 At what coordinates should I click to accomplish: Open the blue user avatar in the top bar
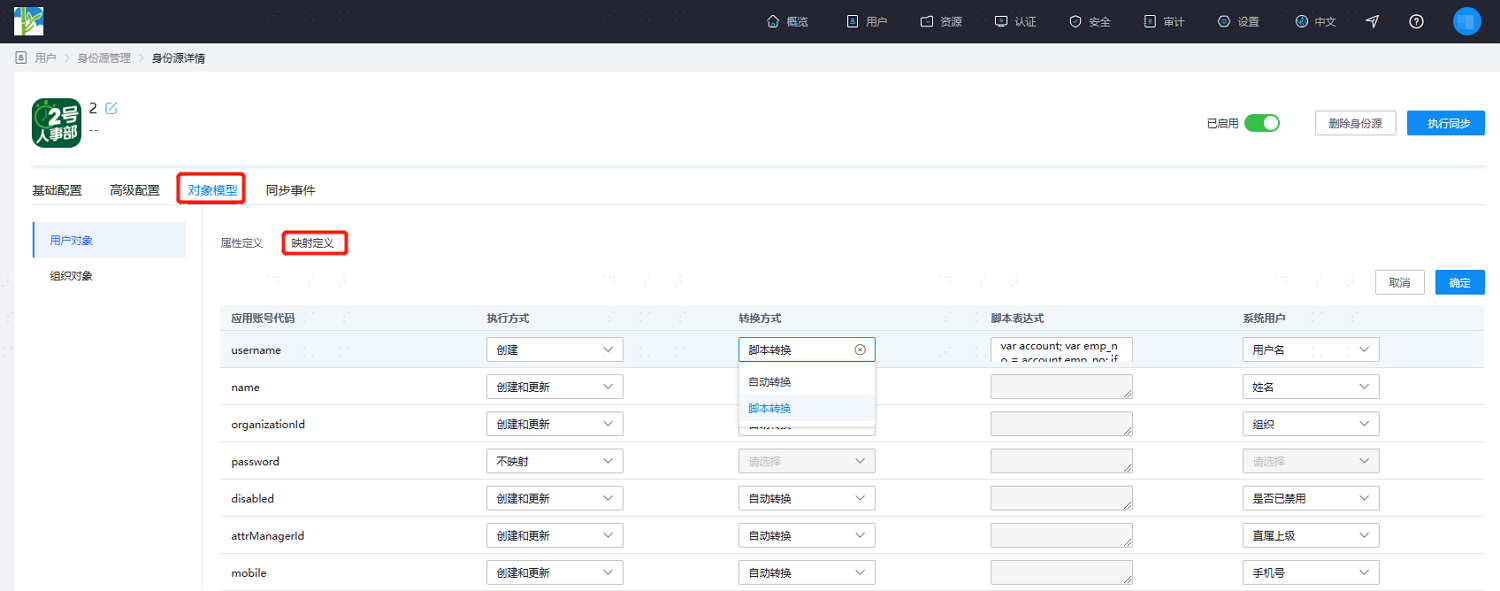(x=1466, y=21)
